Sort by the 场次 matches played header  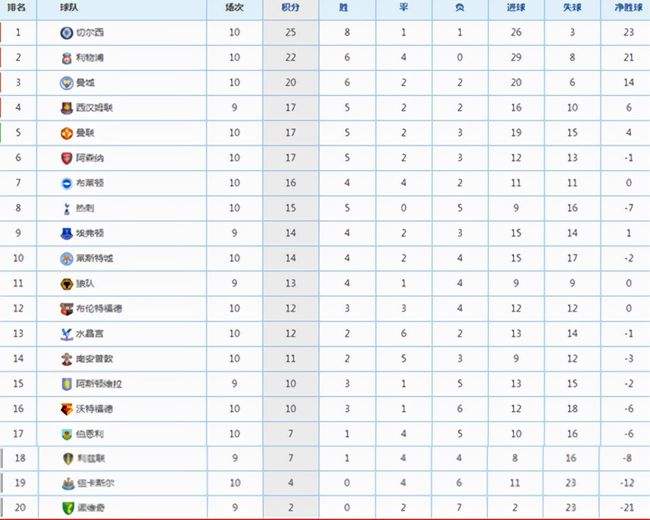(x=234, y=7)
